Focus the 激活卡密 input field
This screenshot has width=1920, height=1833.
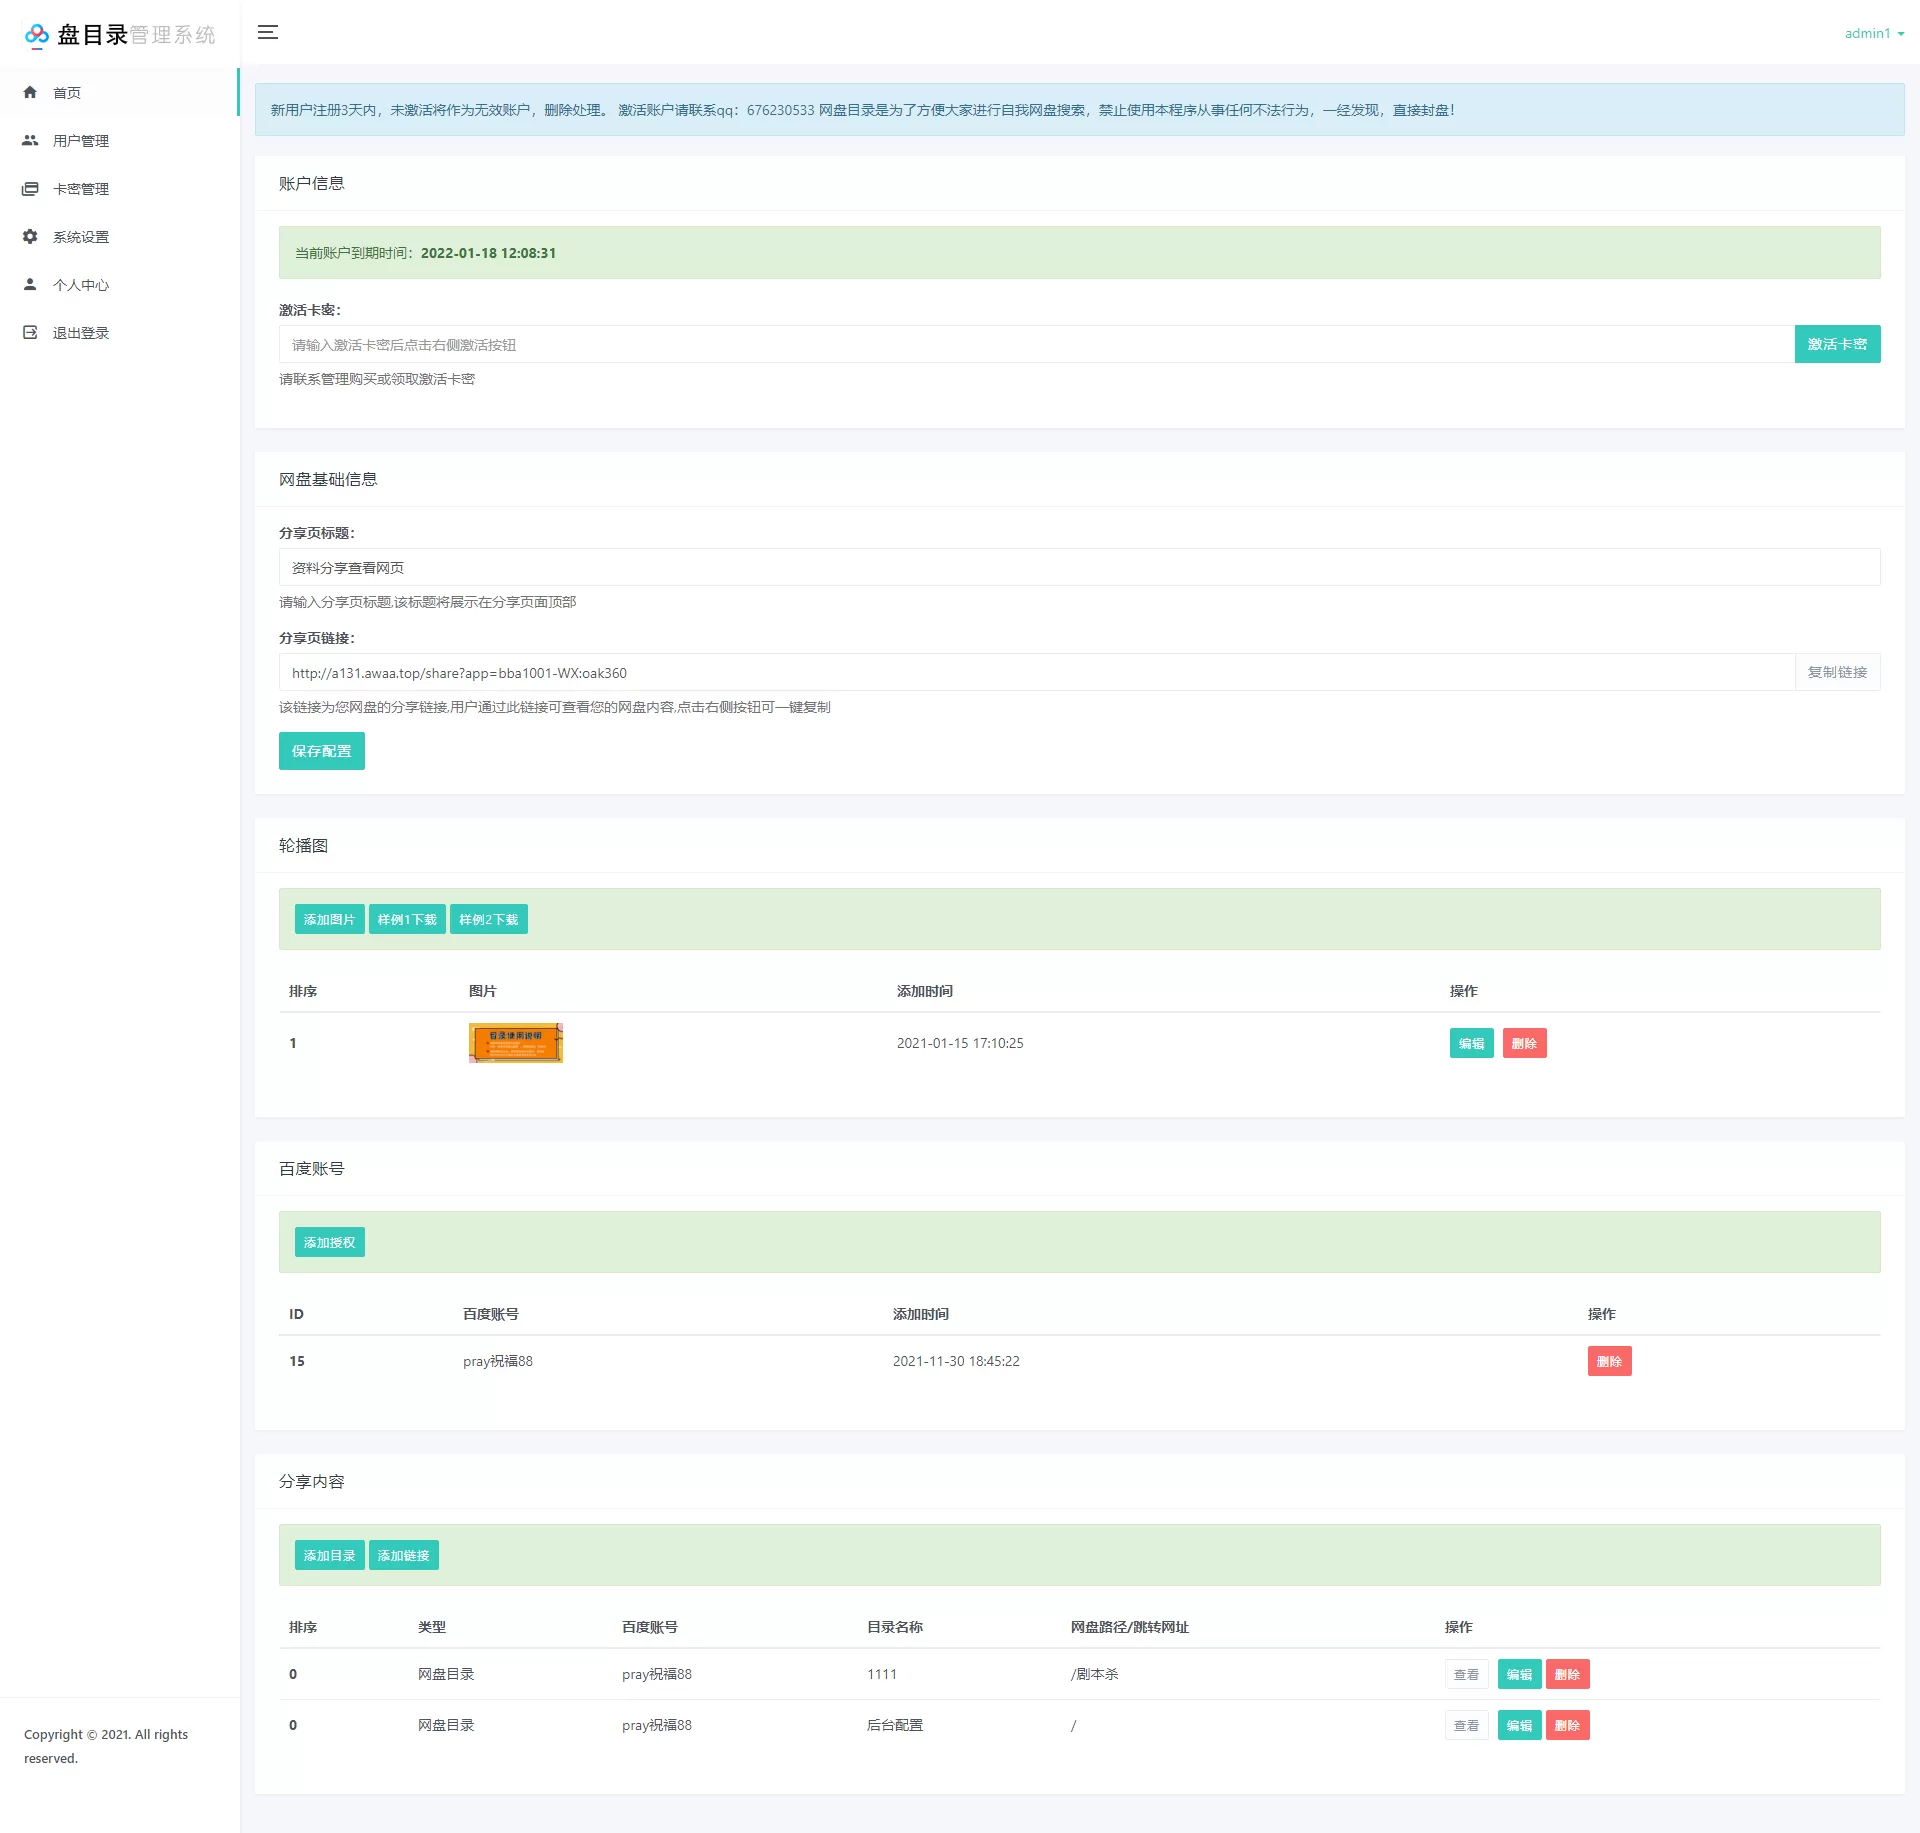pos(1035,344)
